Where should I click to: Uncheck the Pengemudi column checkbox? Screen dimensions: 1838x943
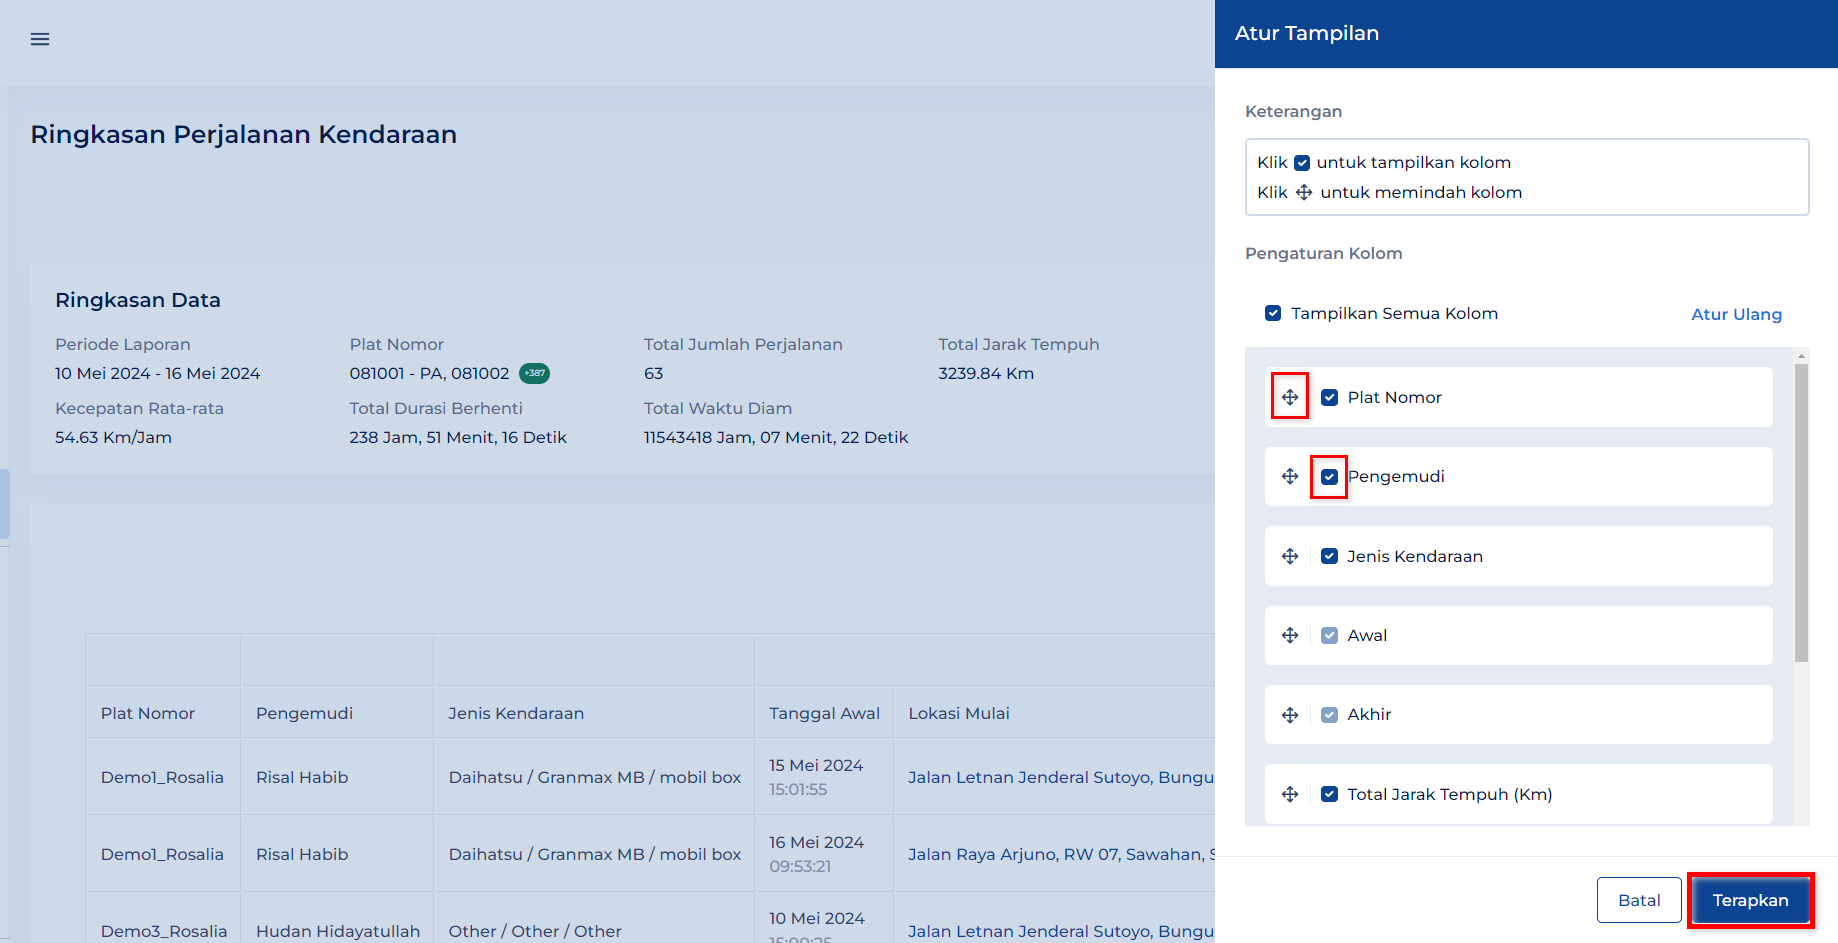[x=1329, y=477]
